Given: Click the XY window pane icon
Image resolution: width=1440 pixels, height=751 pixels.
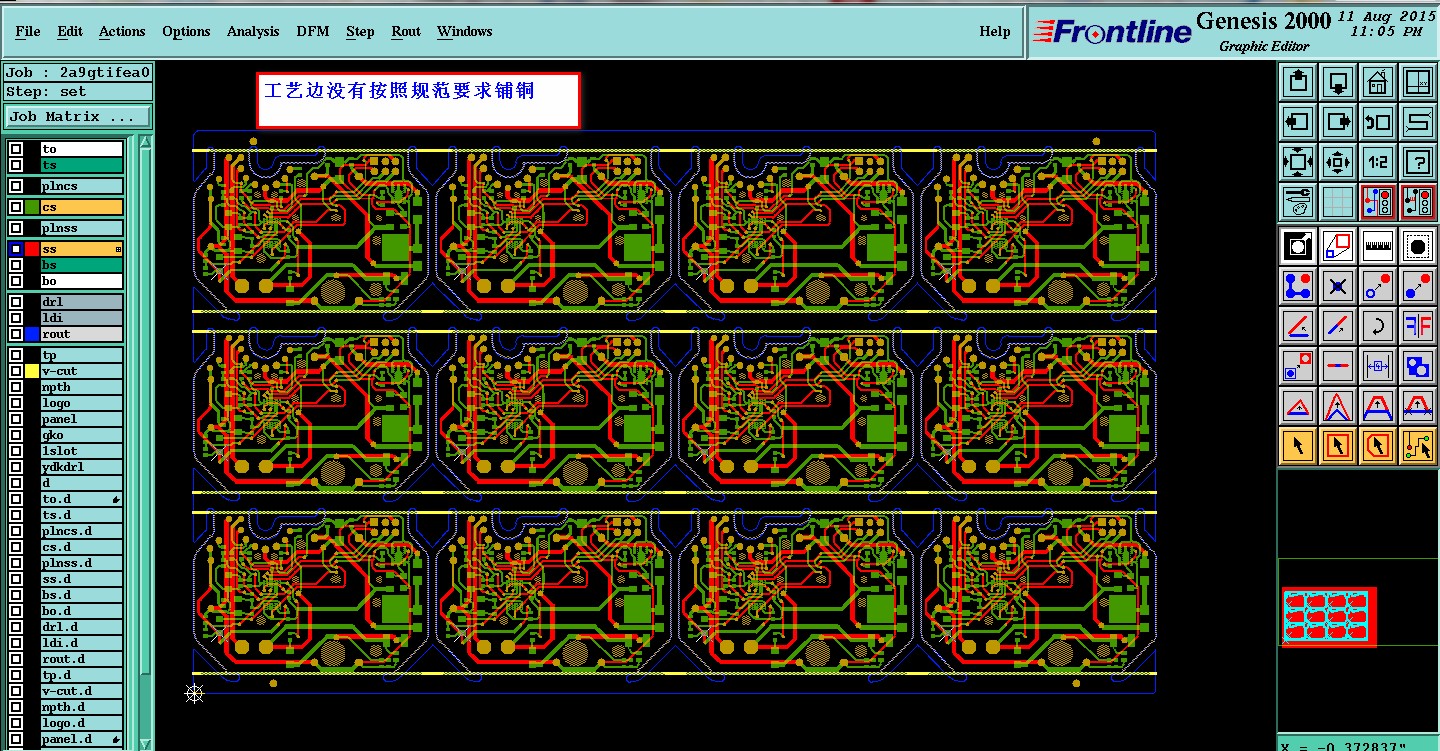Looking at the screenshot, I should pyautogui.click(x=1418, y=81).
